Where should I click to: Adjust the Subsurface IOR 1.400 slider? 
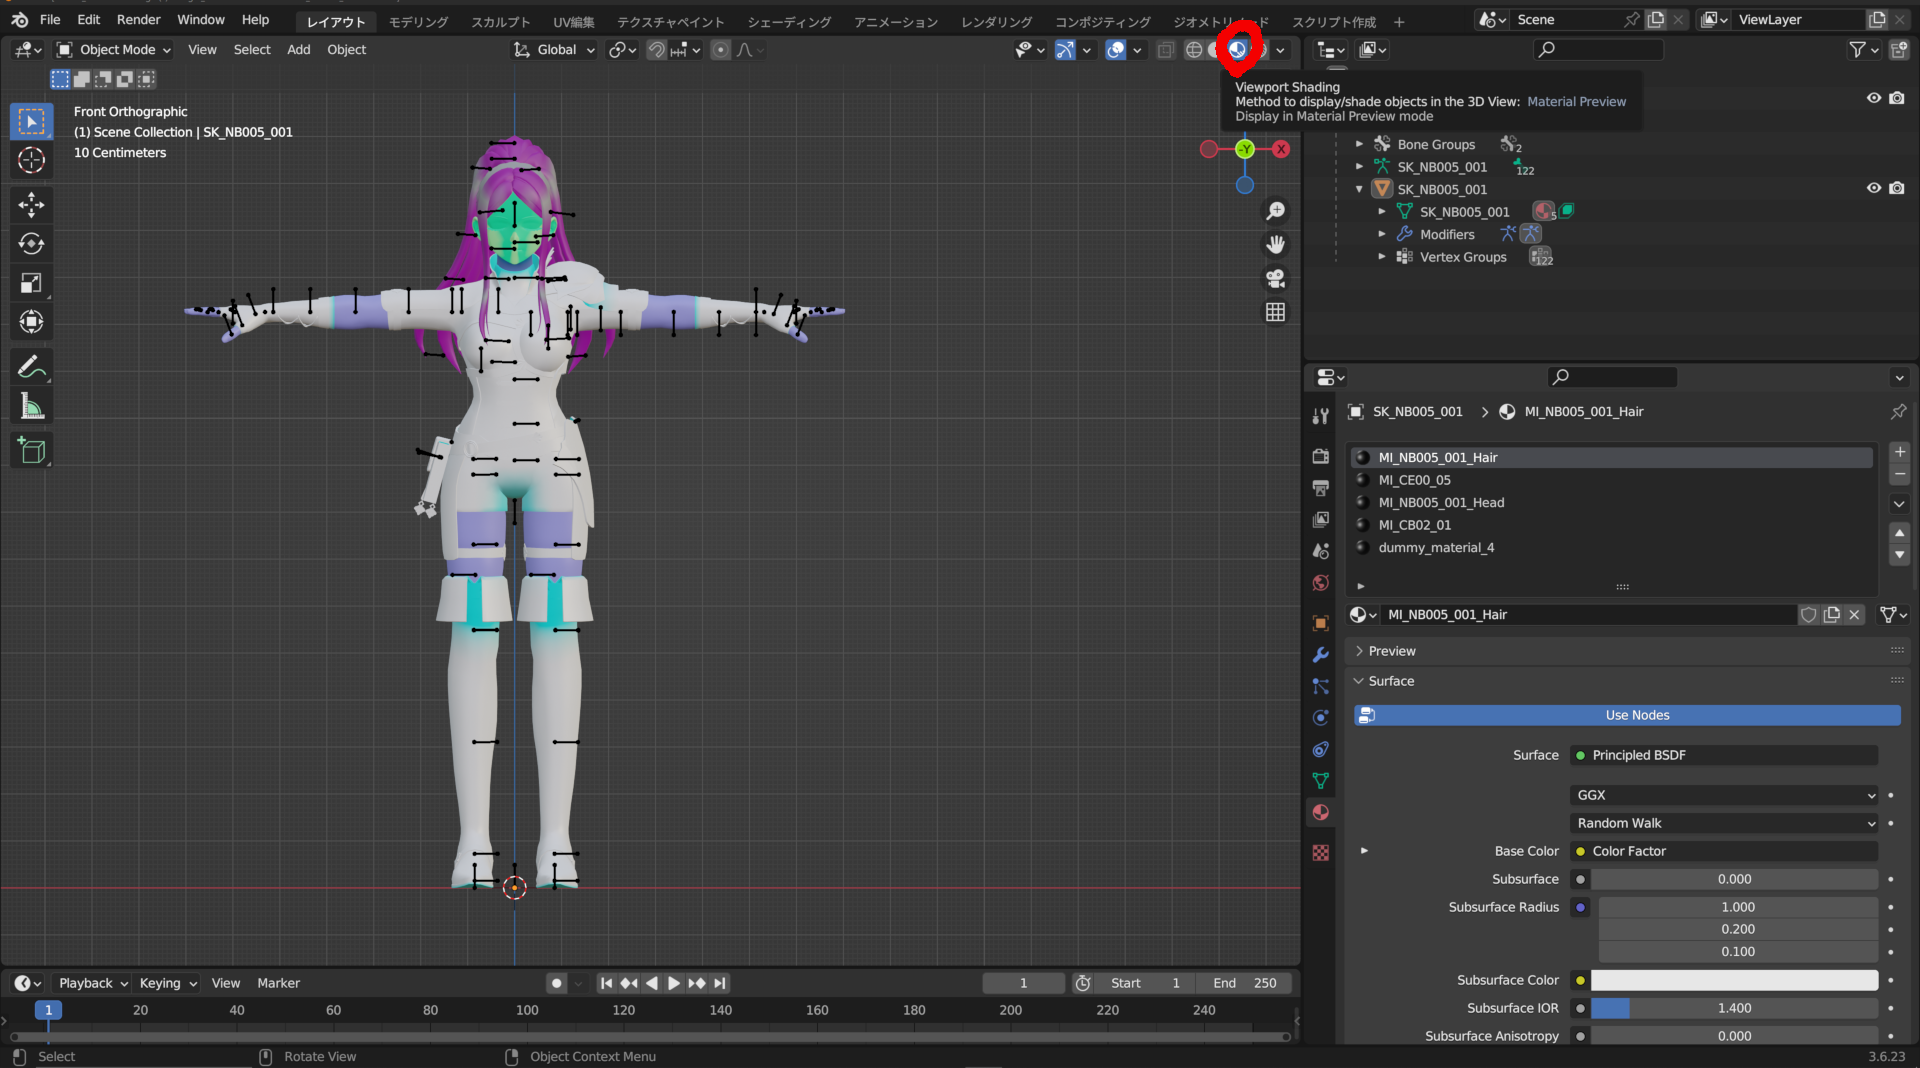point(1734,1009)
